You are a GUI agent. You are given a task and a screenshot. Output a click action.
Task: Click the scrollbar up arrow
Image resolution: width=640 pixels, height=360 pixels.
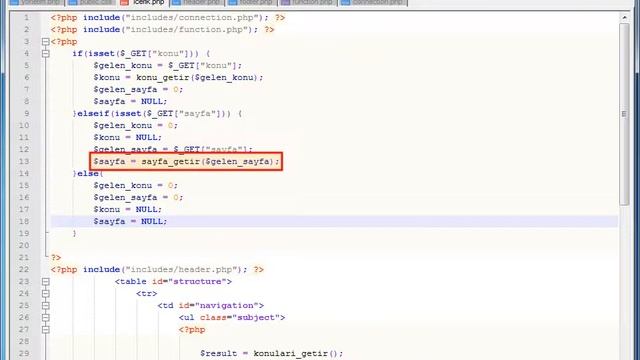point(624,18)
